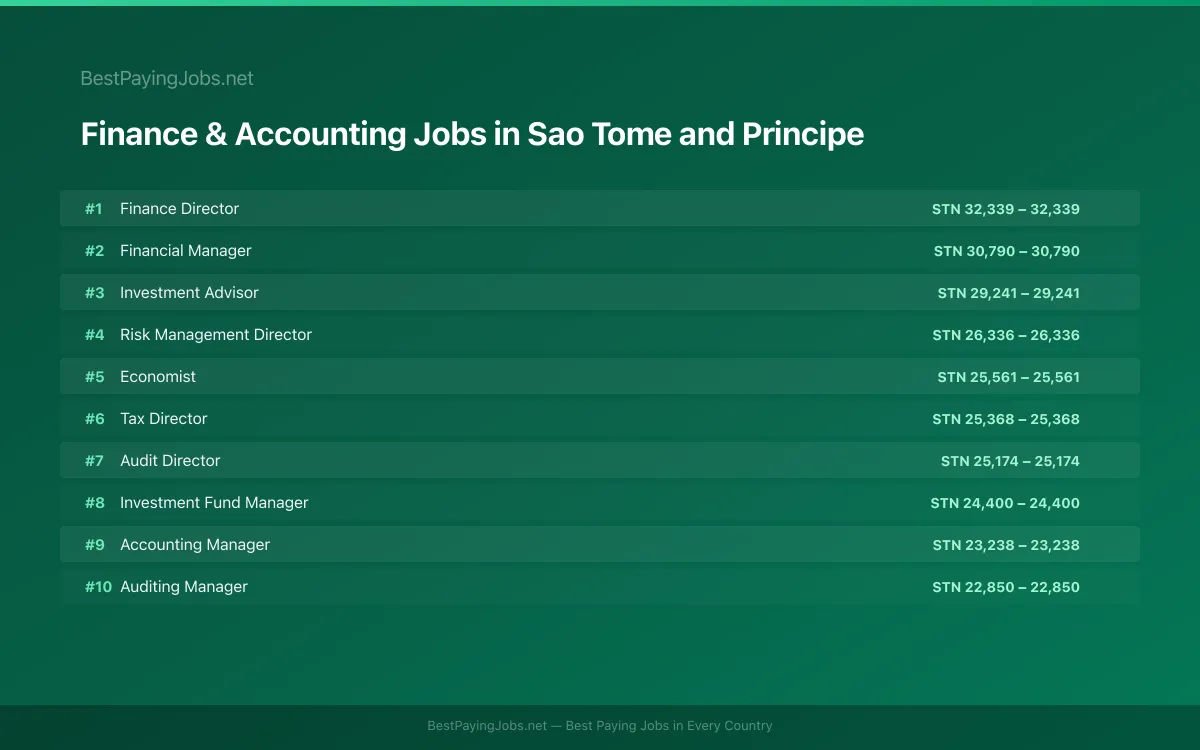The width and height of the screenshot is (1200, 750).
Task: Select the Investment Fund Manager title
Action: pyautogui.click(x=214, y=502)
